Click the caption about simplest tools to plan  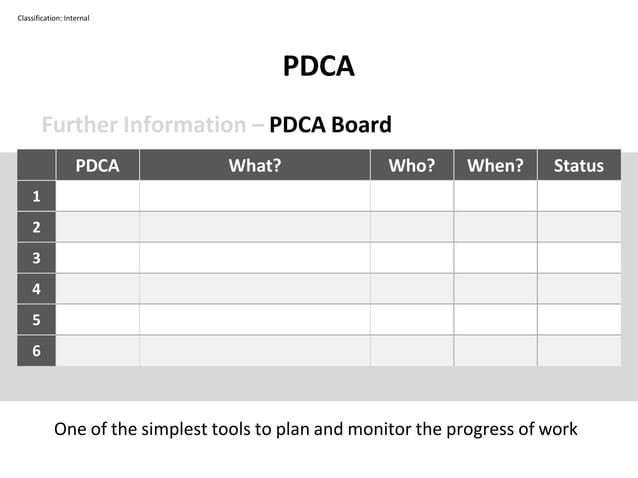(x=316, y=430)
